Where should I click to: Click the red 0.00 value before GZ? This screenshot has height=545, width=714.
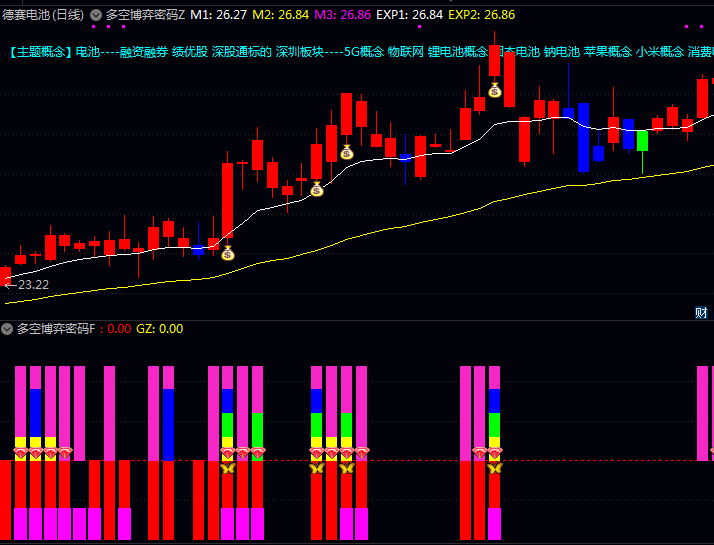(119, 329)
